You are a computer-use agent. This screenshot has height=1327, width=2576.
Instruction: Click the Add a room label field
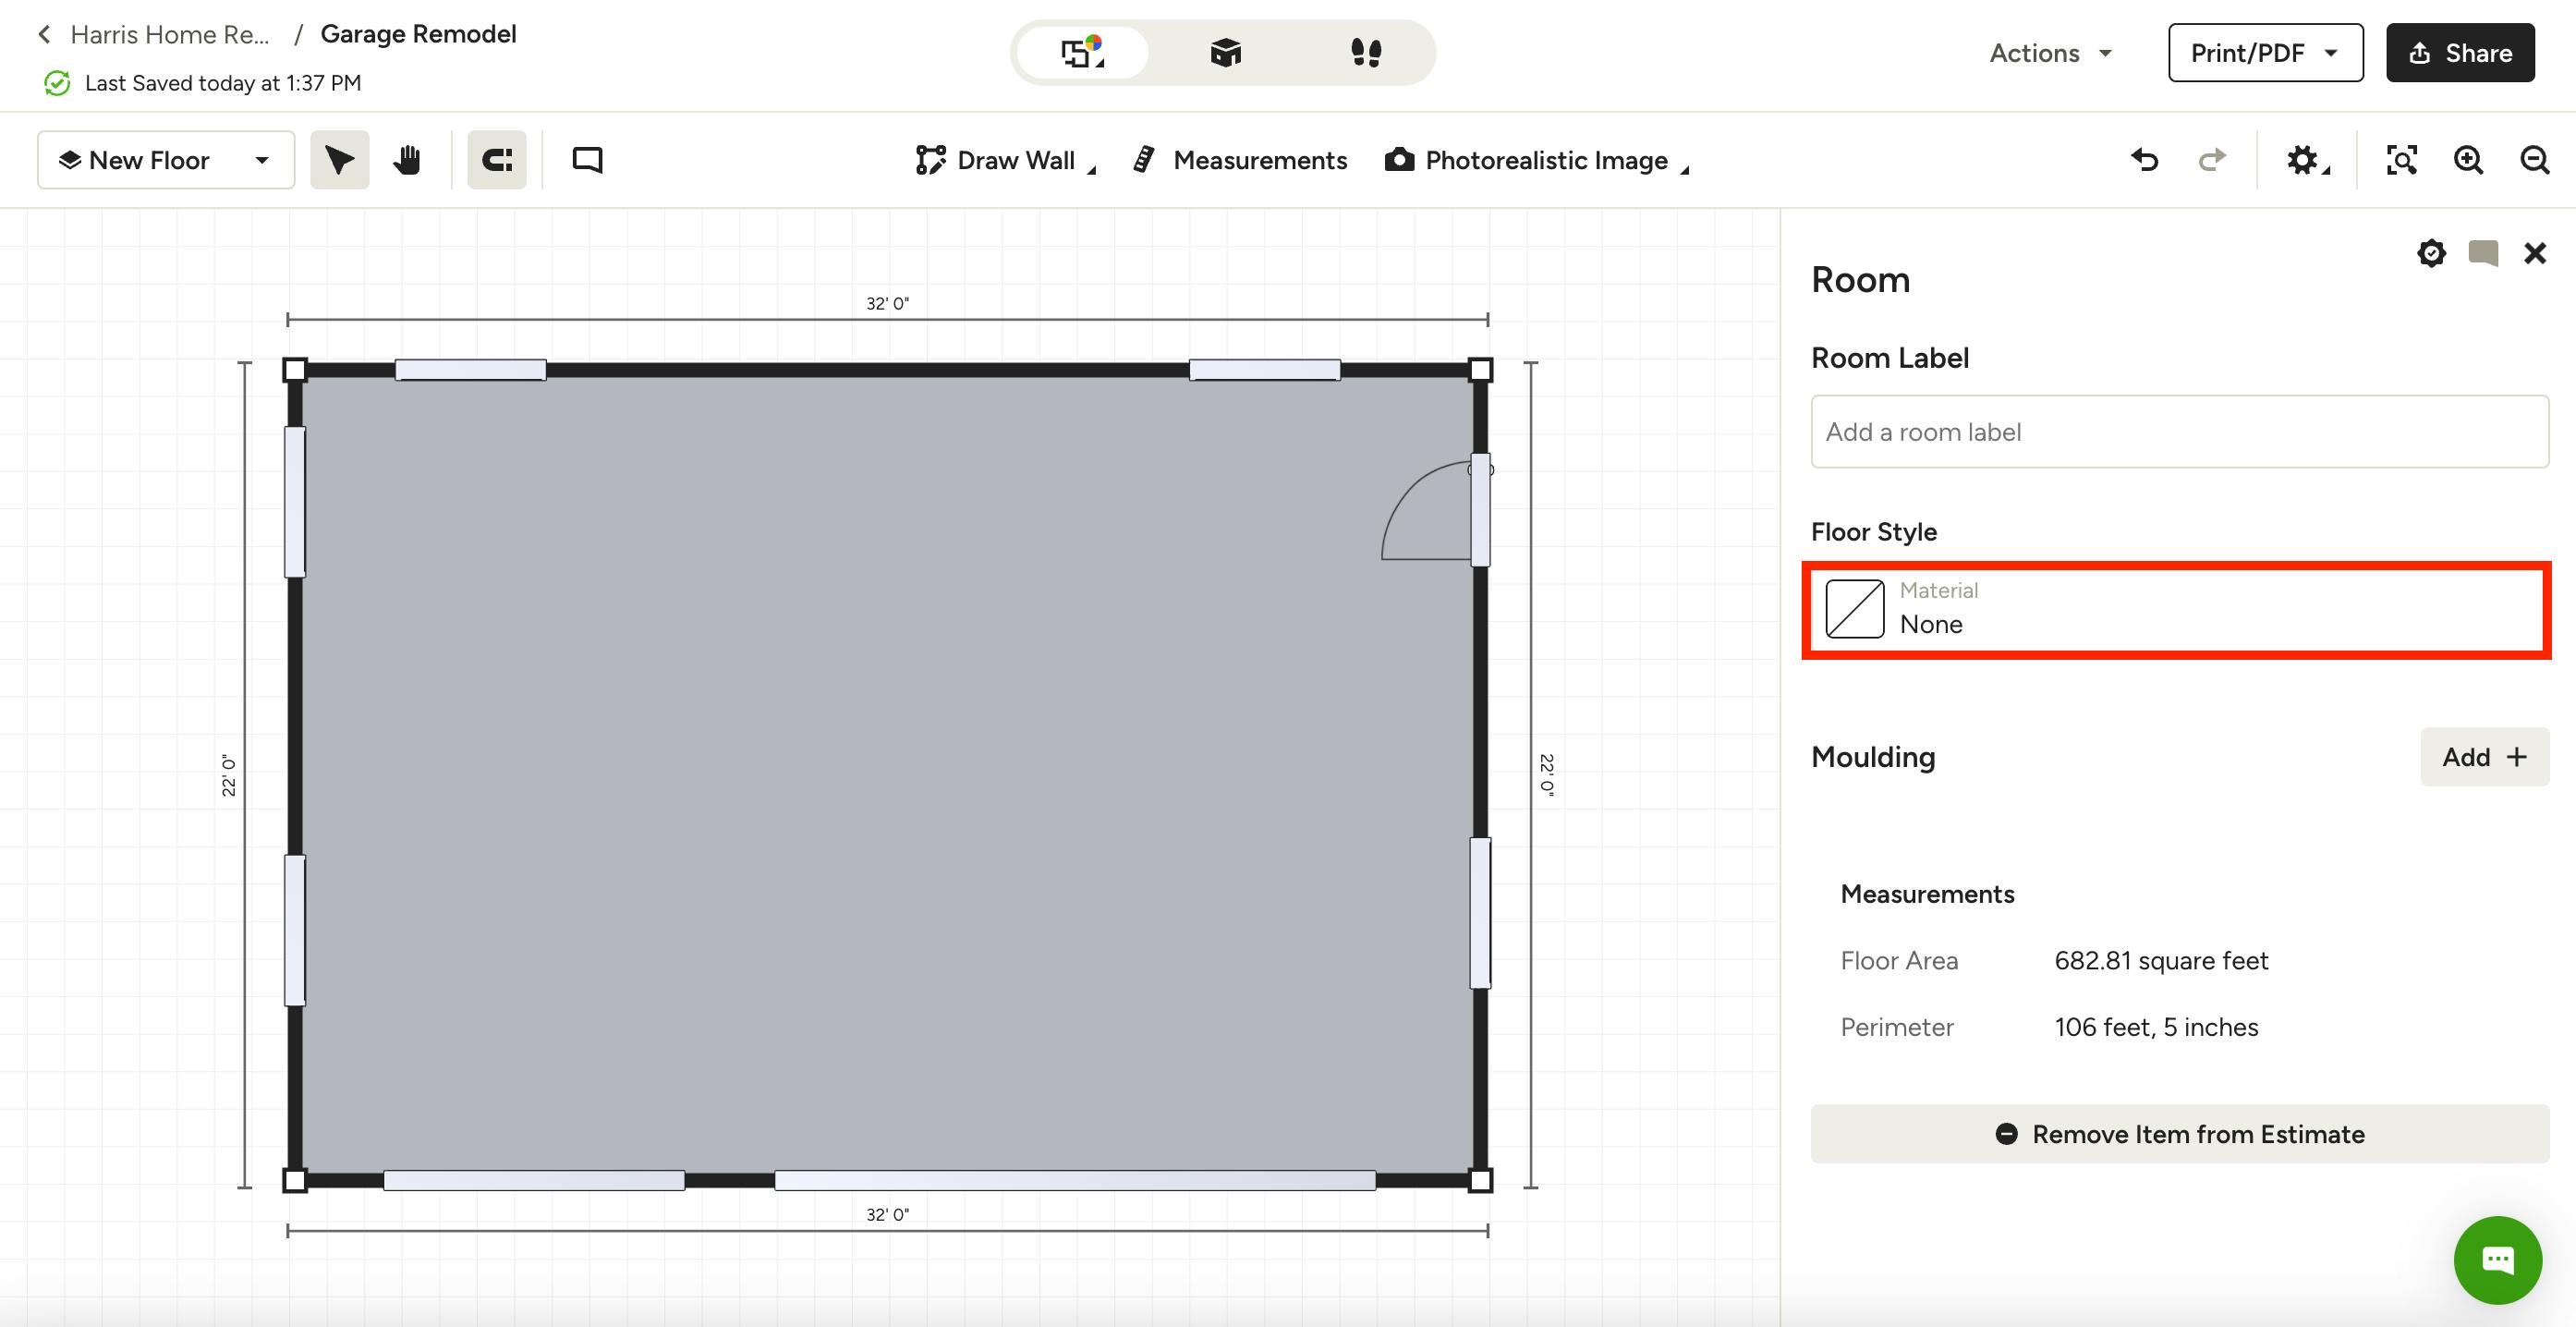click(2179, 432)
